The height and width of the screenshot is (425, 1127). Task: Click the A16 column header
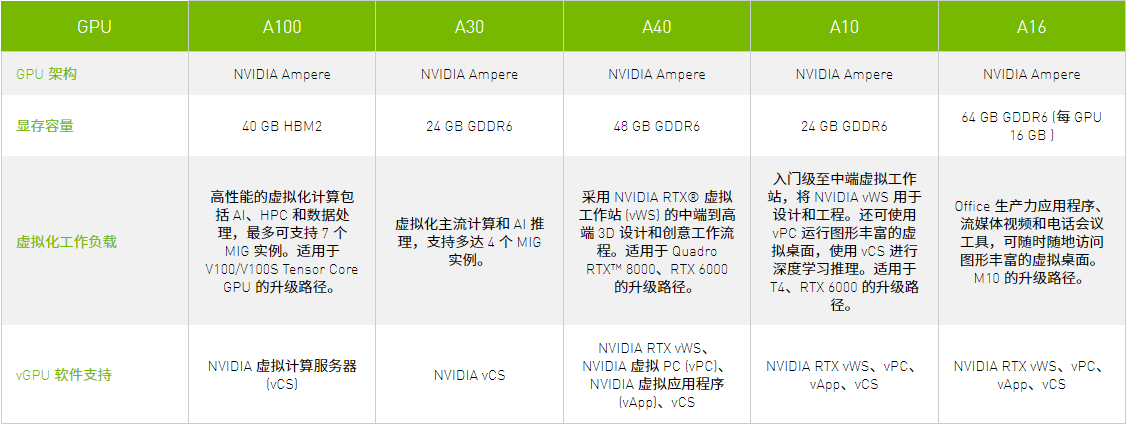point(1031,27)
